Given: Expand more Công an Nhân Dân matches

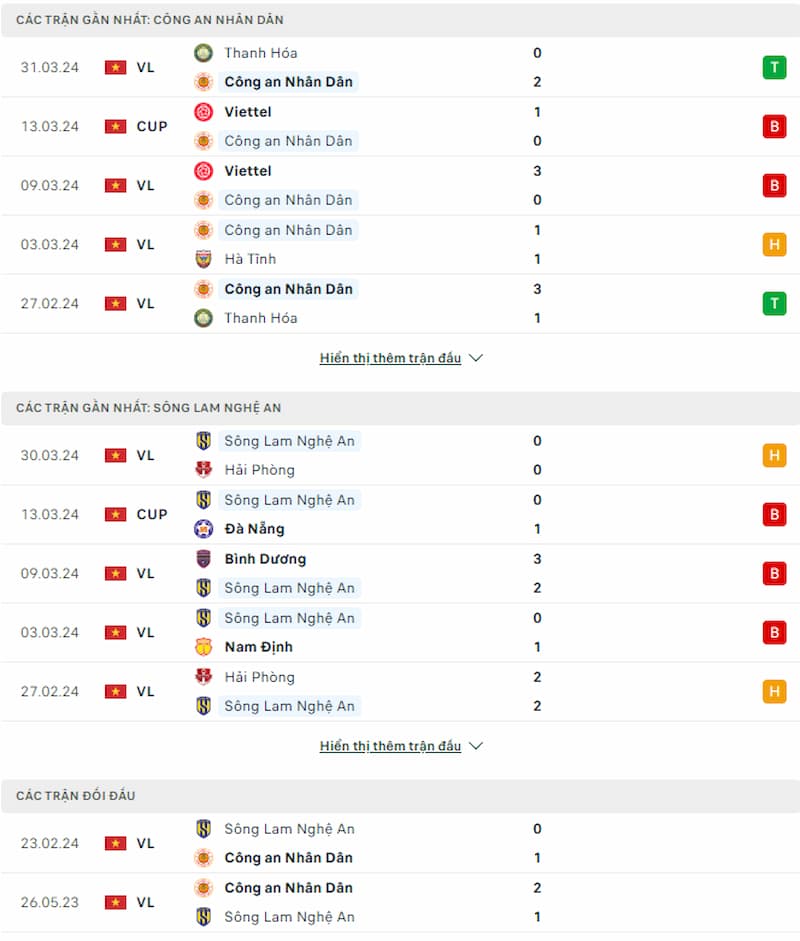Looking at the screenshot, I should pyautogui.click(x=390, y=358).
